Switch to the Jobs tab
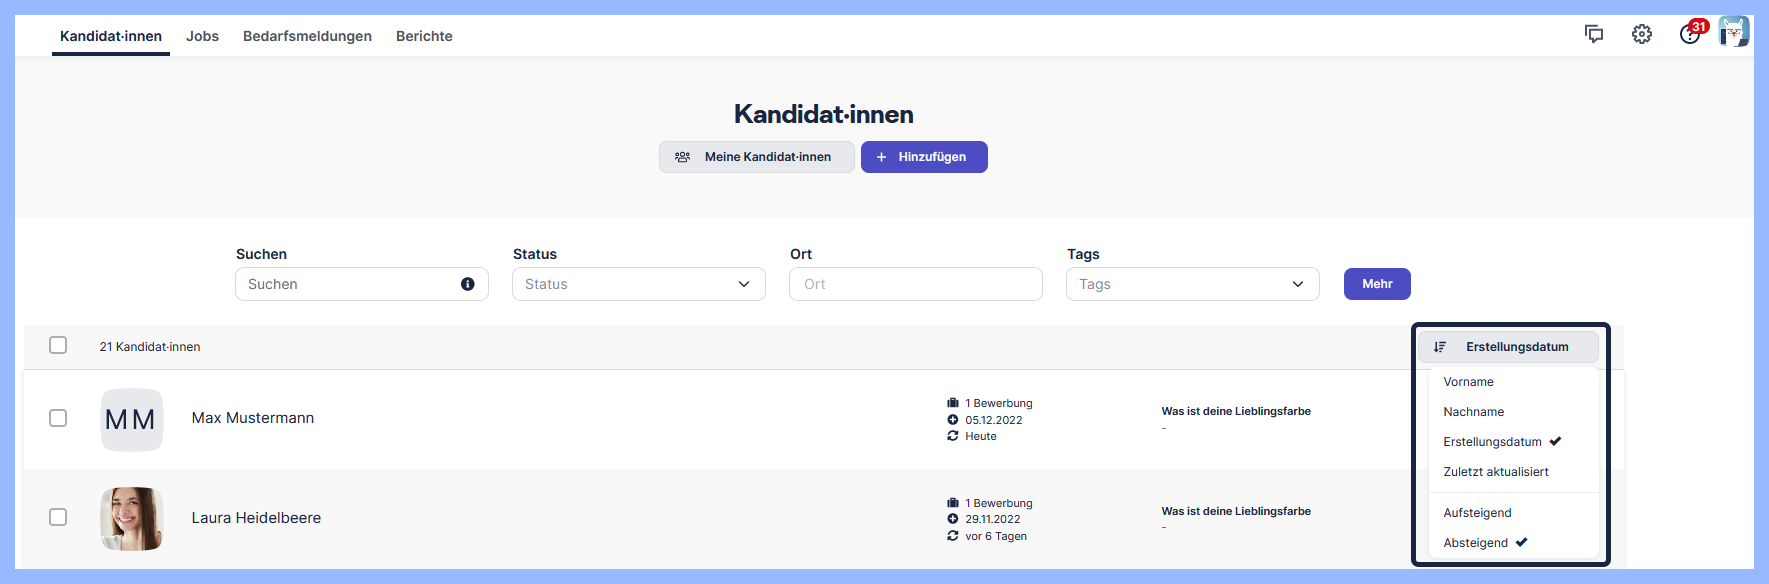The image size is (1769, 584). pyautogui.click(x=202, y=36)
